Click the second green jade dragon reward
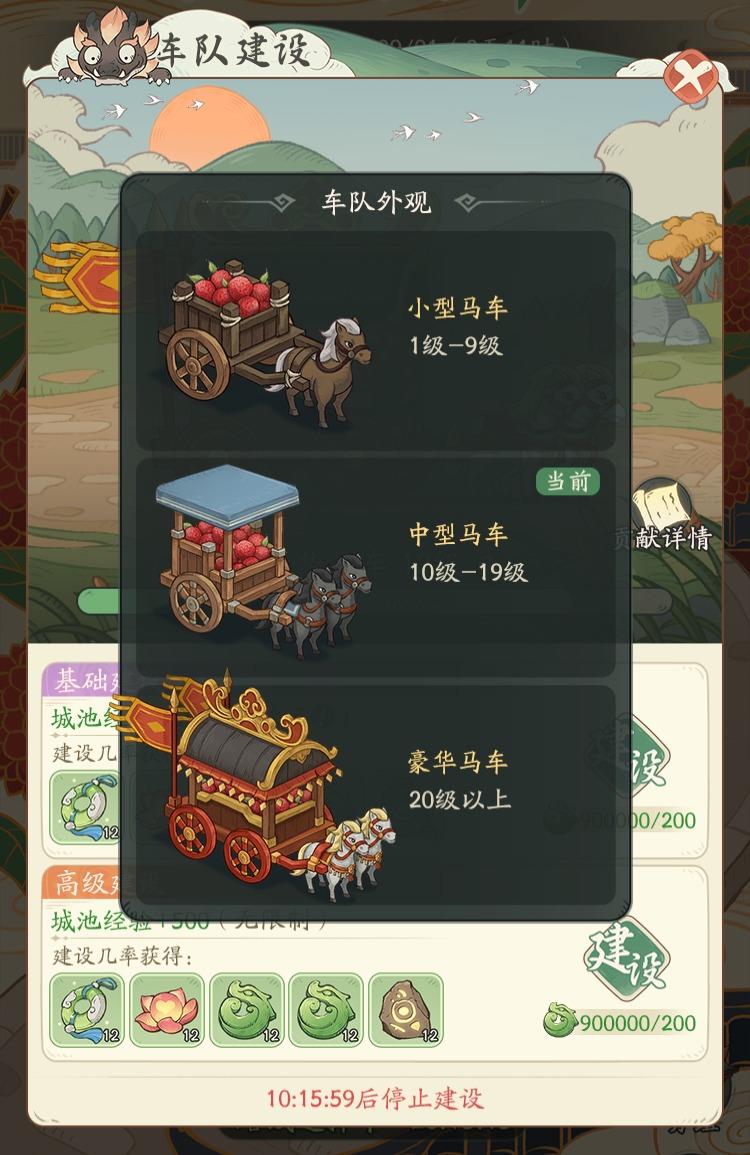The height and width of the screenshot is (1155, 750). [326, 1010]
